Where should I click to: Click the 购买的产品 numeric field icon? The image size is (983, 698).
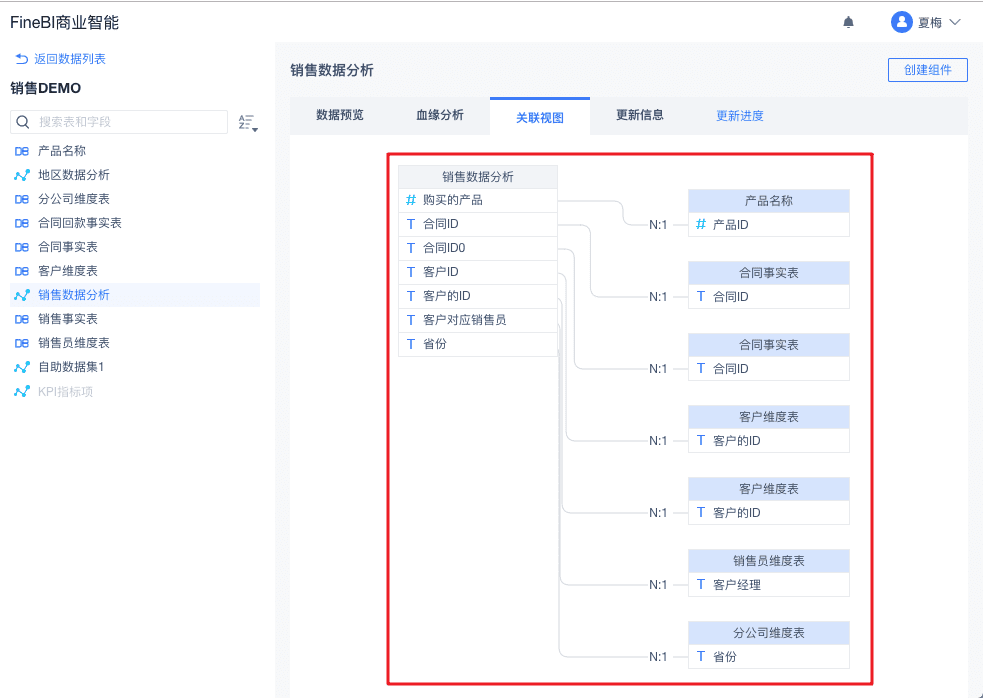[x=411, y=200]
